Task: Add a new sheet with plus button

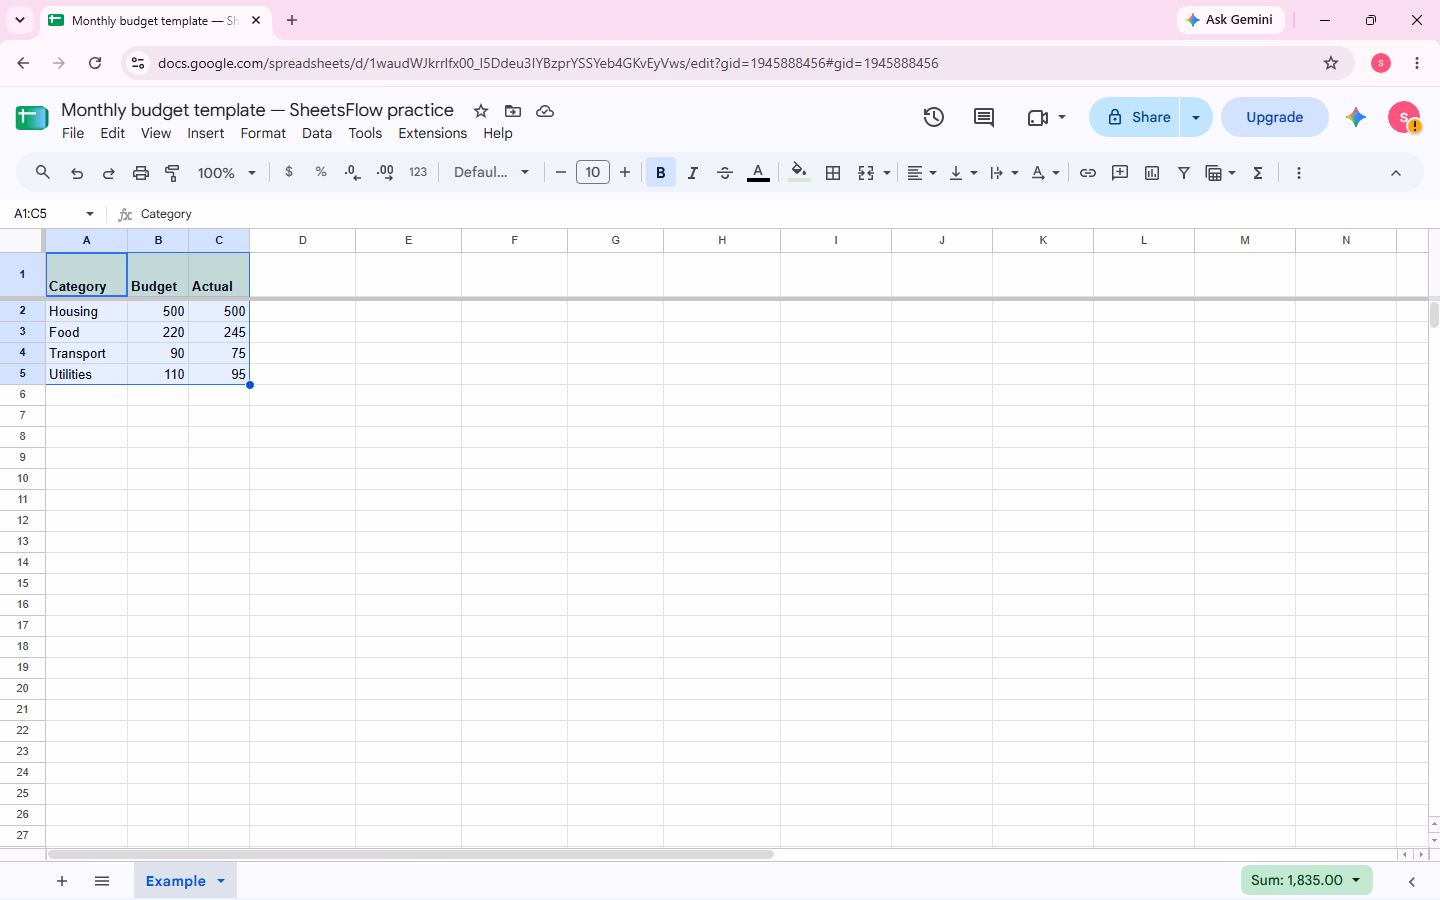Action: click(x=62, y=881)
